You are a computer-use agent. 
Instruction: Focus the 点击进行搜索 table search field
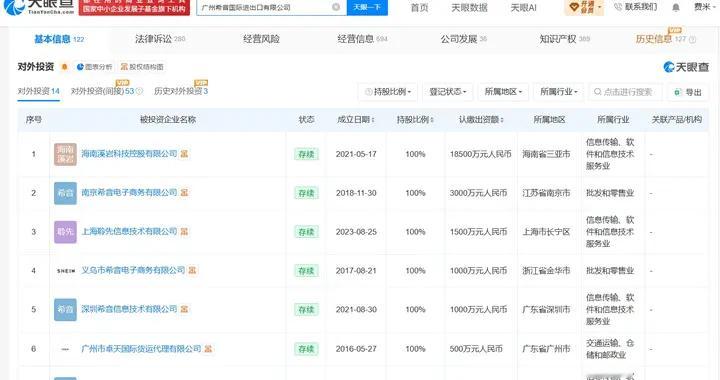[x=625, y=92]
